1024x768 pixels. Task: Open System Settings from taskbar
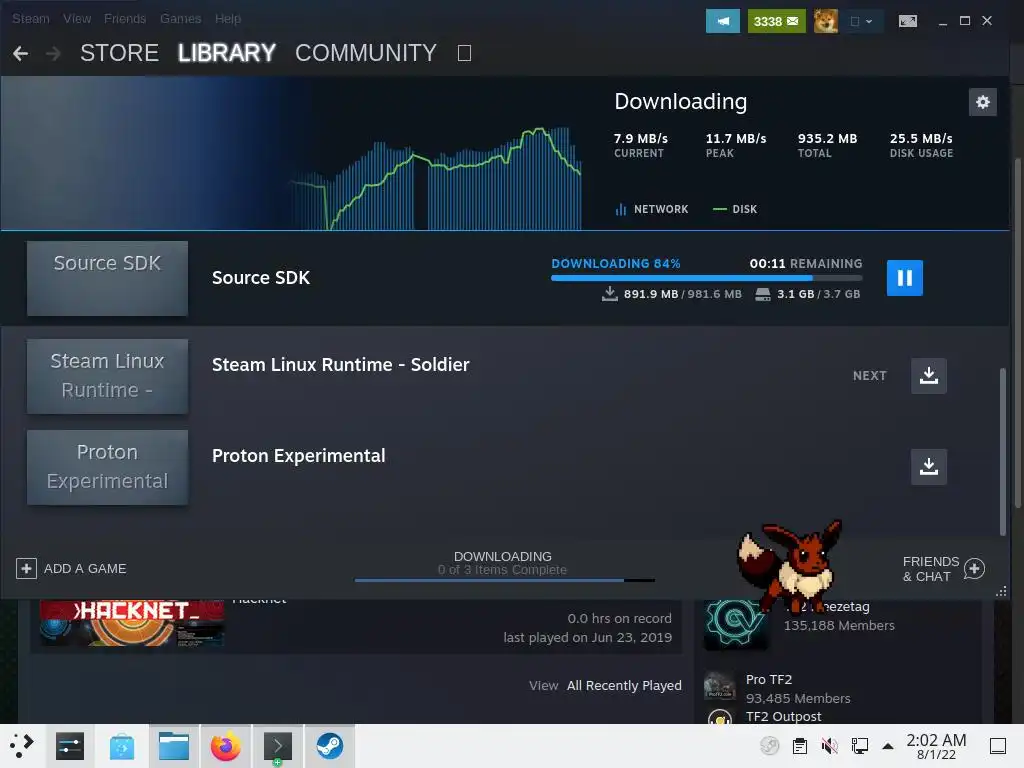(x=70, y=746)
